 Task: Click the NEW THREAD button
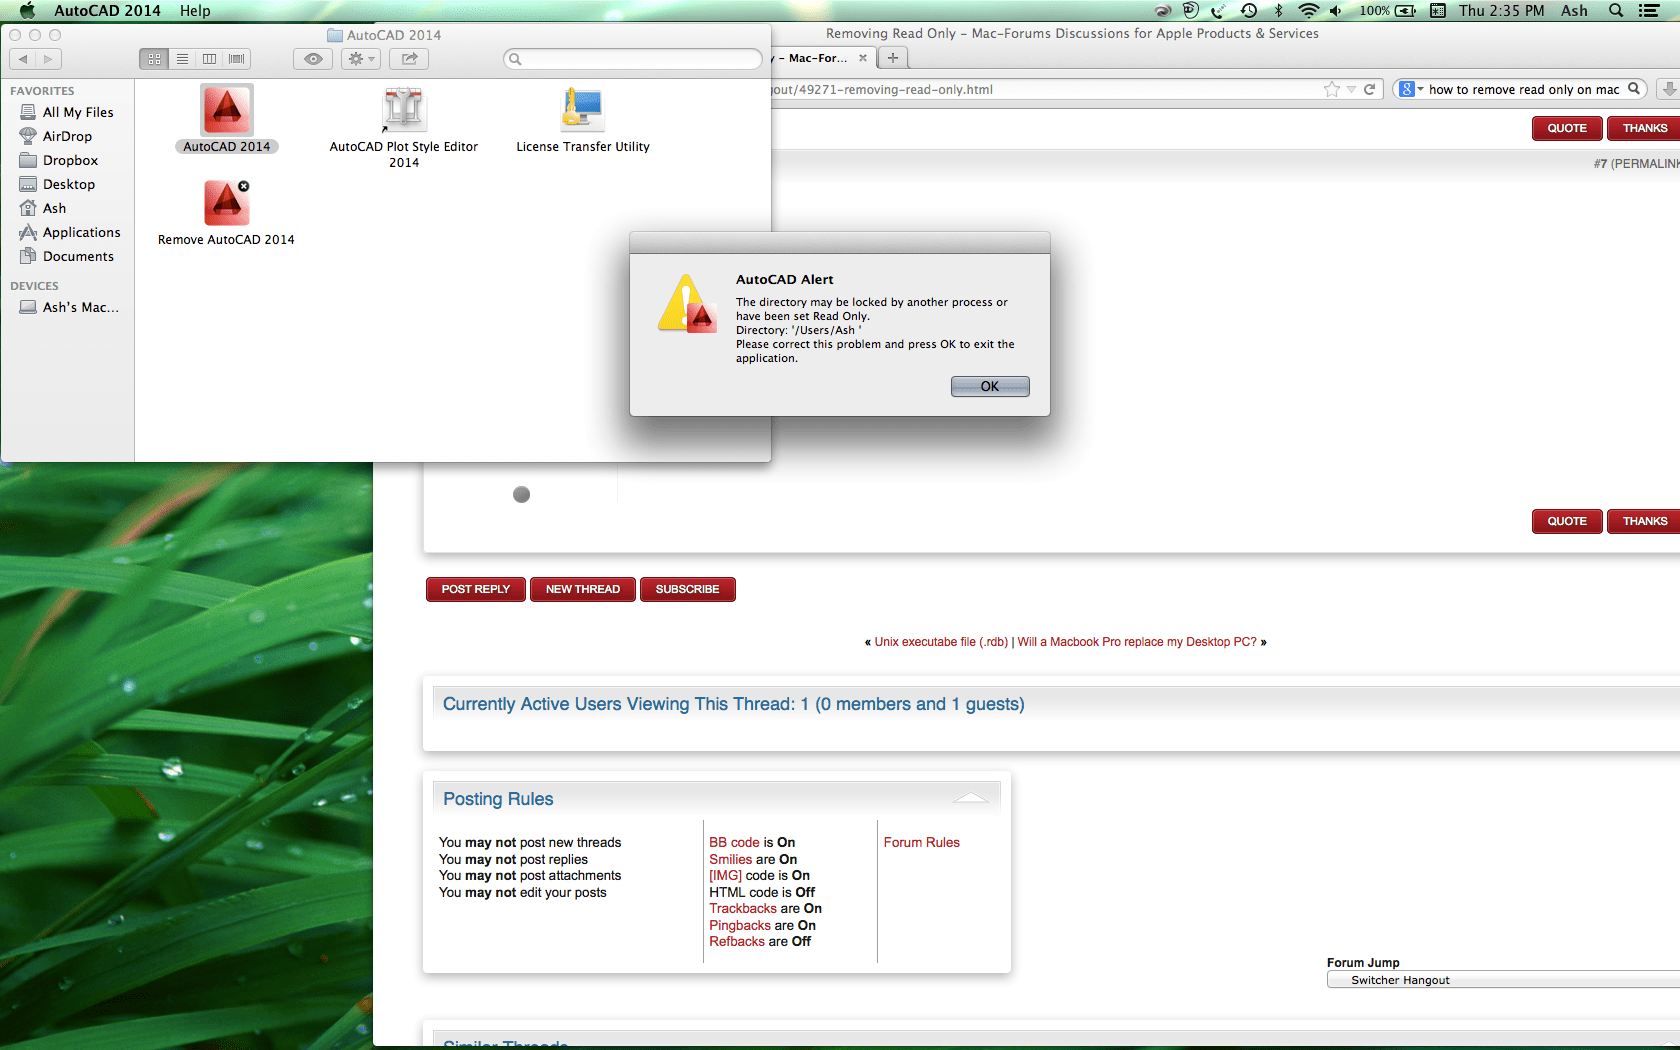pyautogui.click(x=583, y=590)
